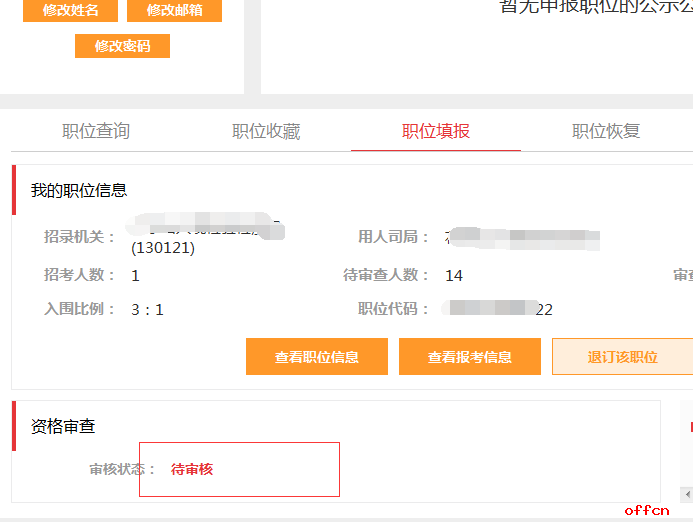
Task: Open 修改密码 to change password
Action: 122,46
